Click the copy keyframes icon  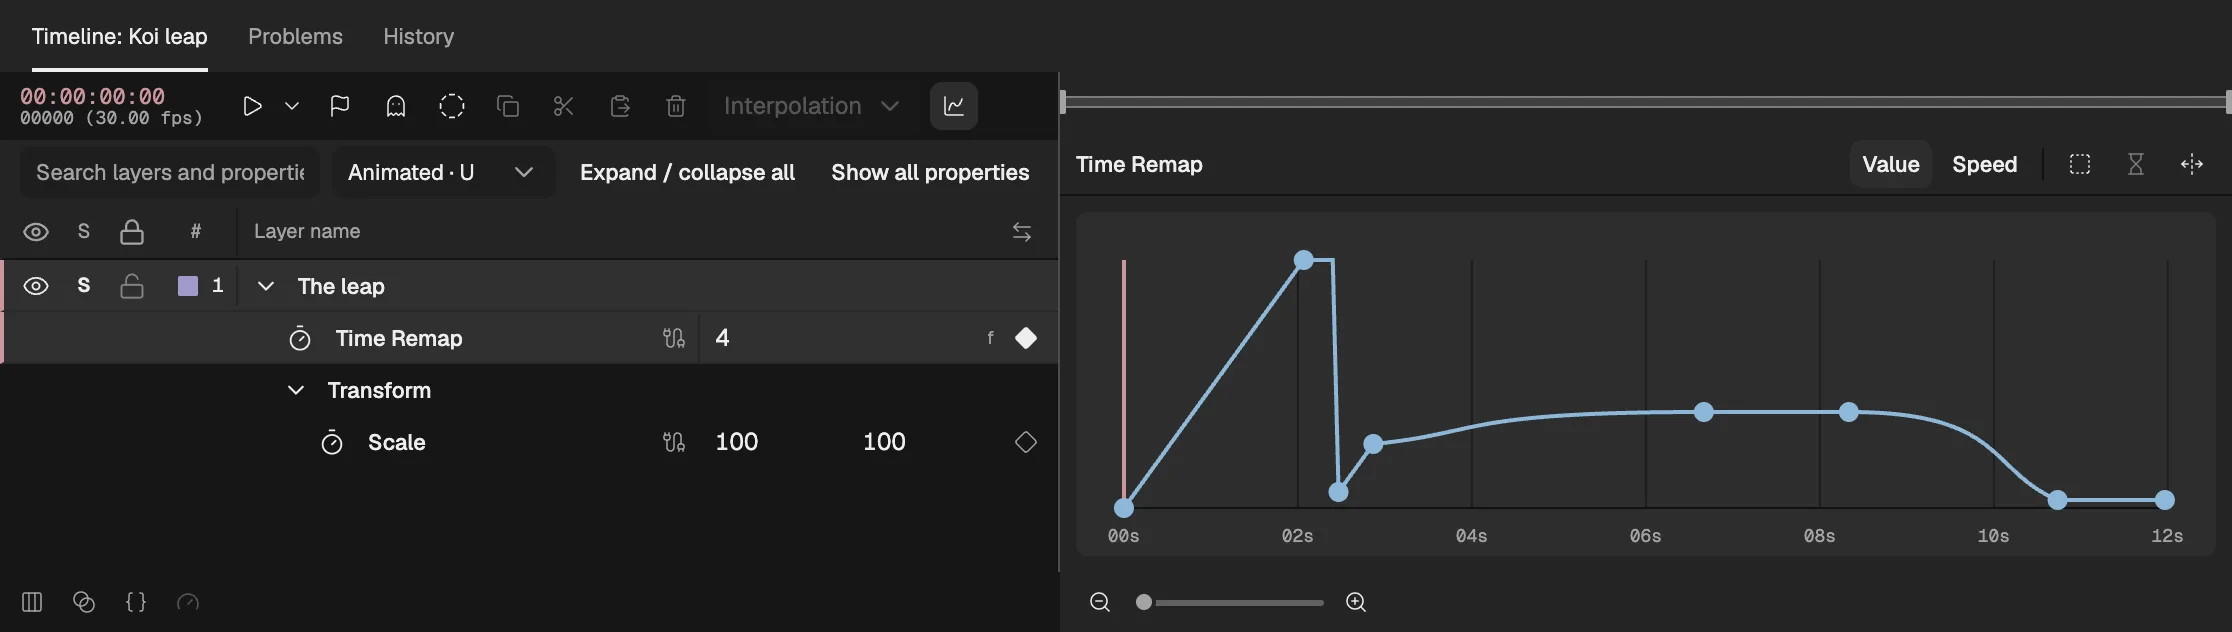(x=508, y=106)
